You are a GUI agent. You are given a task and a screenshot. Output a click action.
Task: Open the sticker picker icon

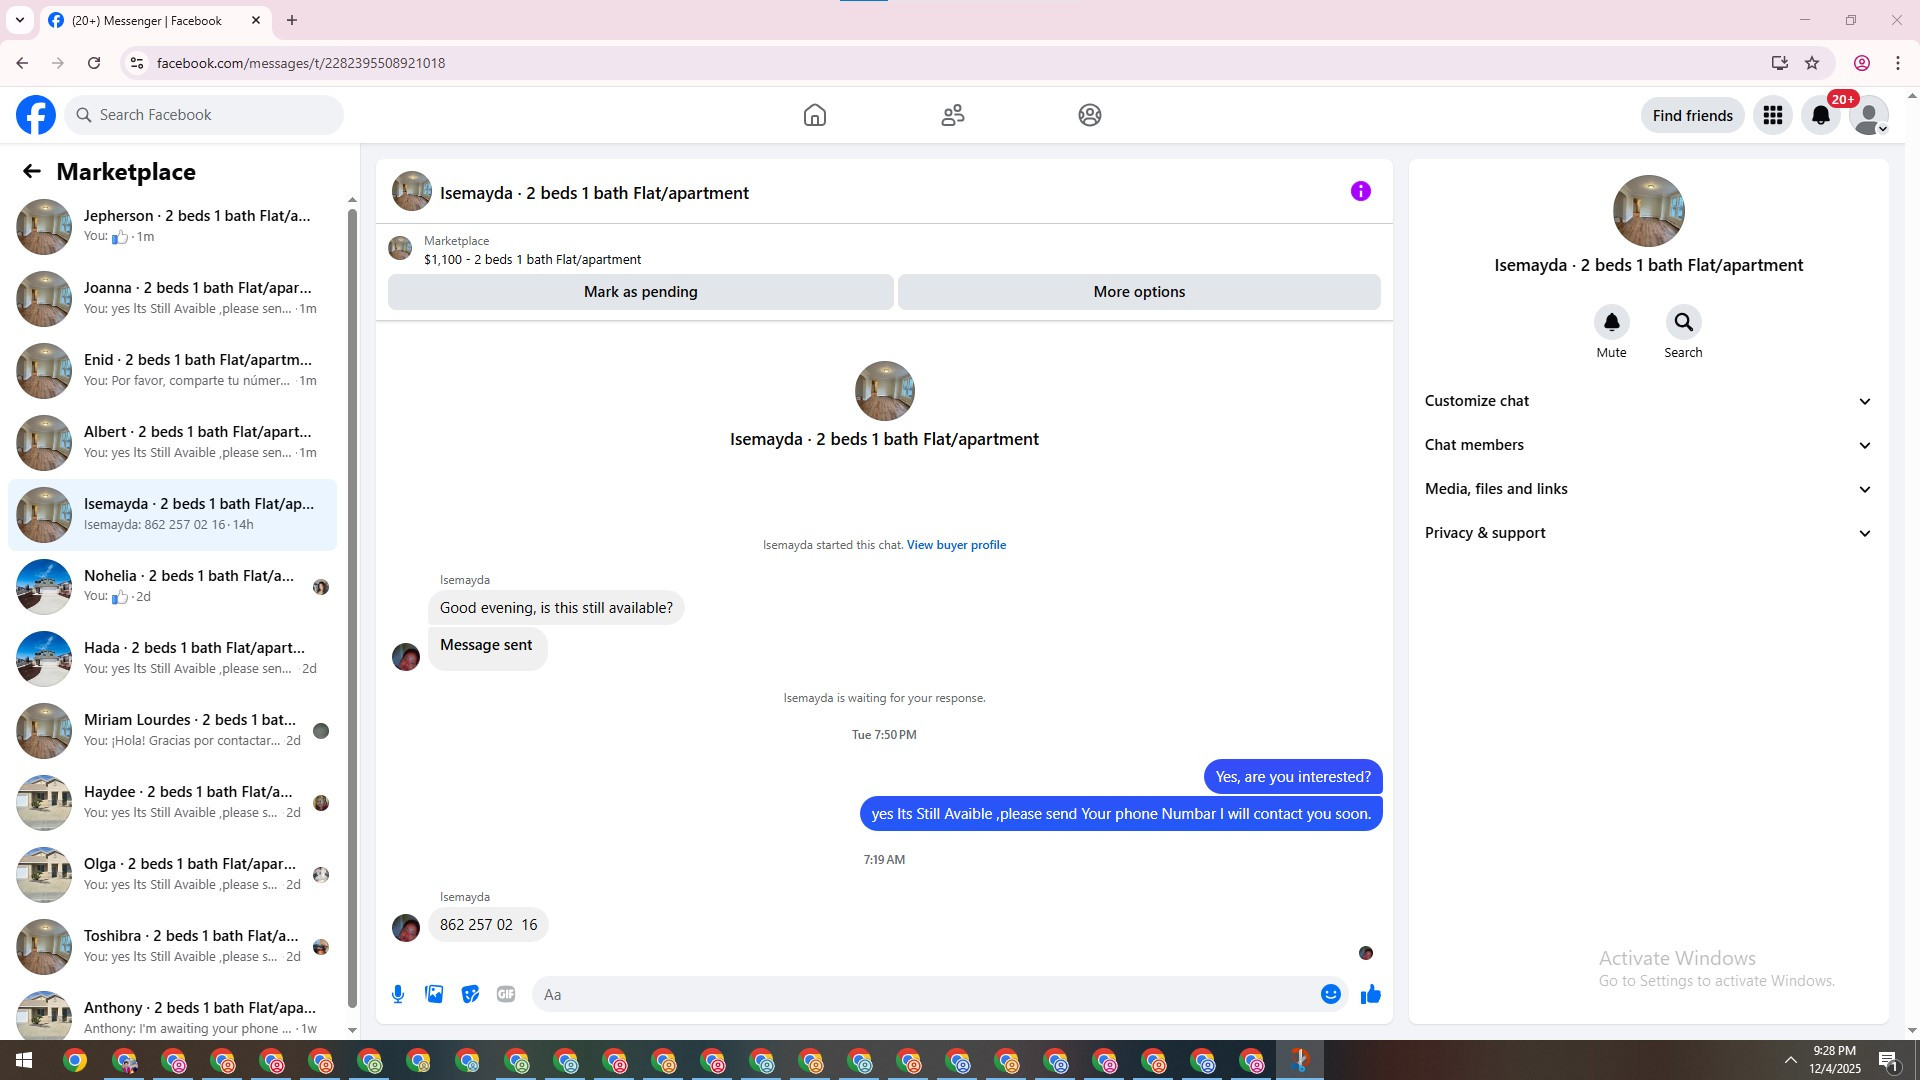point(470,994)
